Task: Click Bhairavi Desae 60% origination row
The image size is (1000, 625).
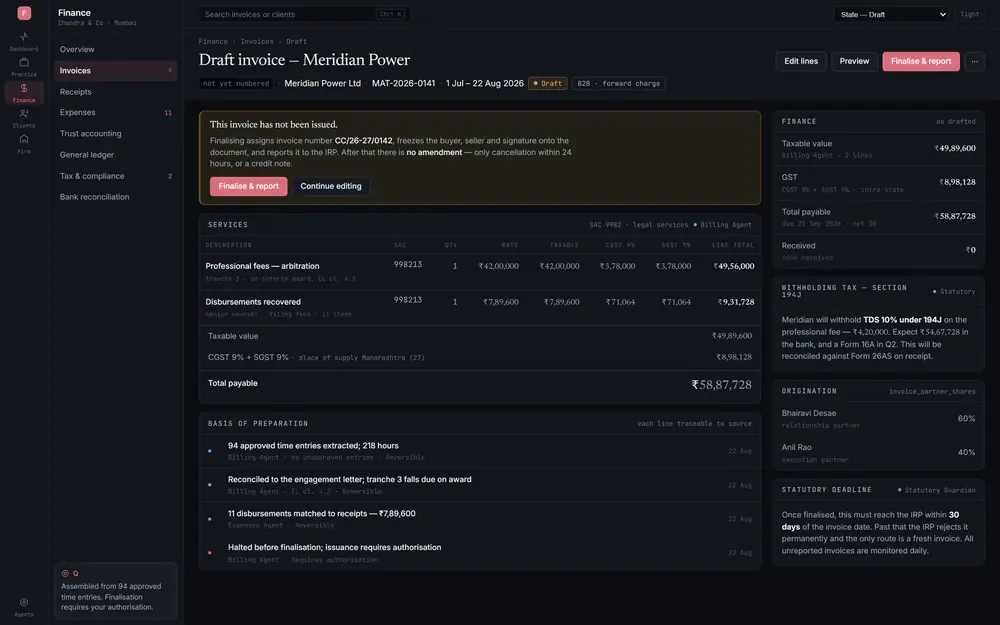Action: [x=878, y=418]
